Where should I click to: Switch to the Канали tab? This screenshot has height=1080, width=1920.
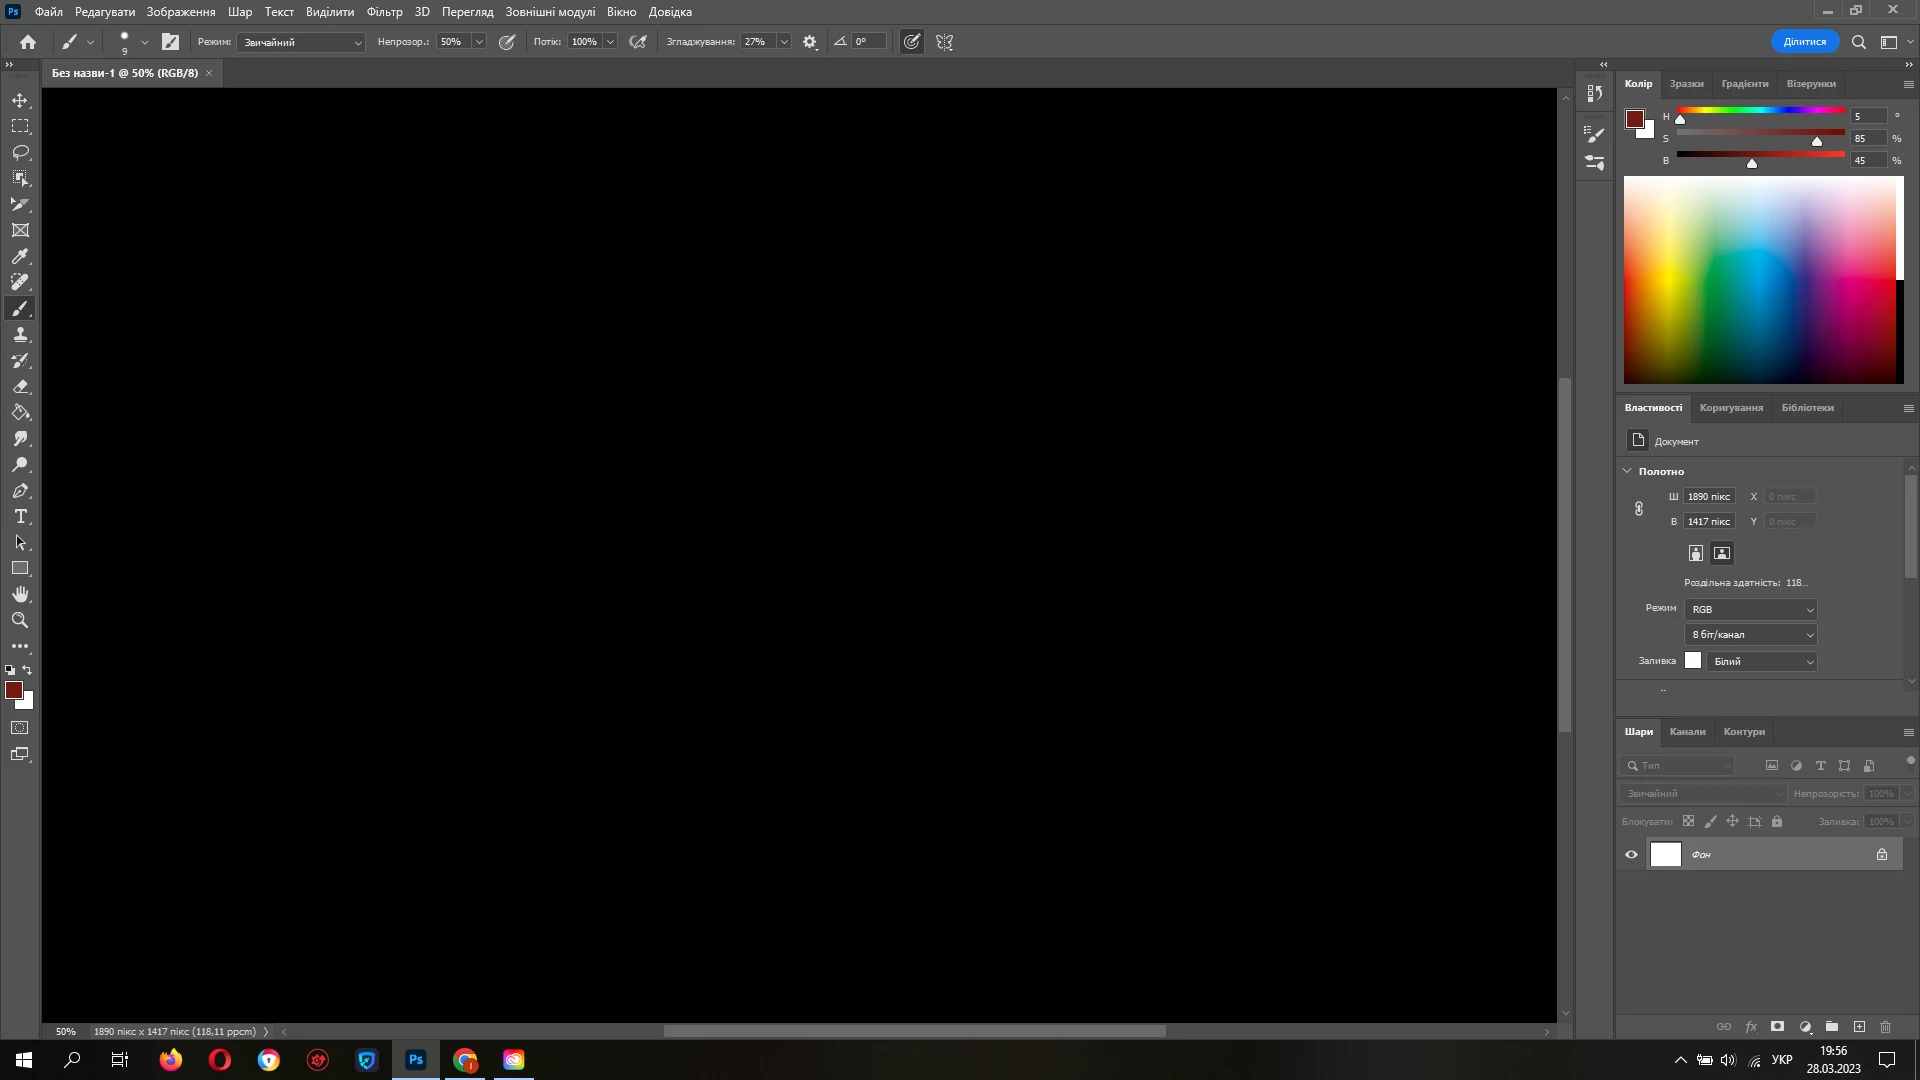coord(1687,732)
